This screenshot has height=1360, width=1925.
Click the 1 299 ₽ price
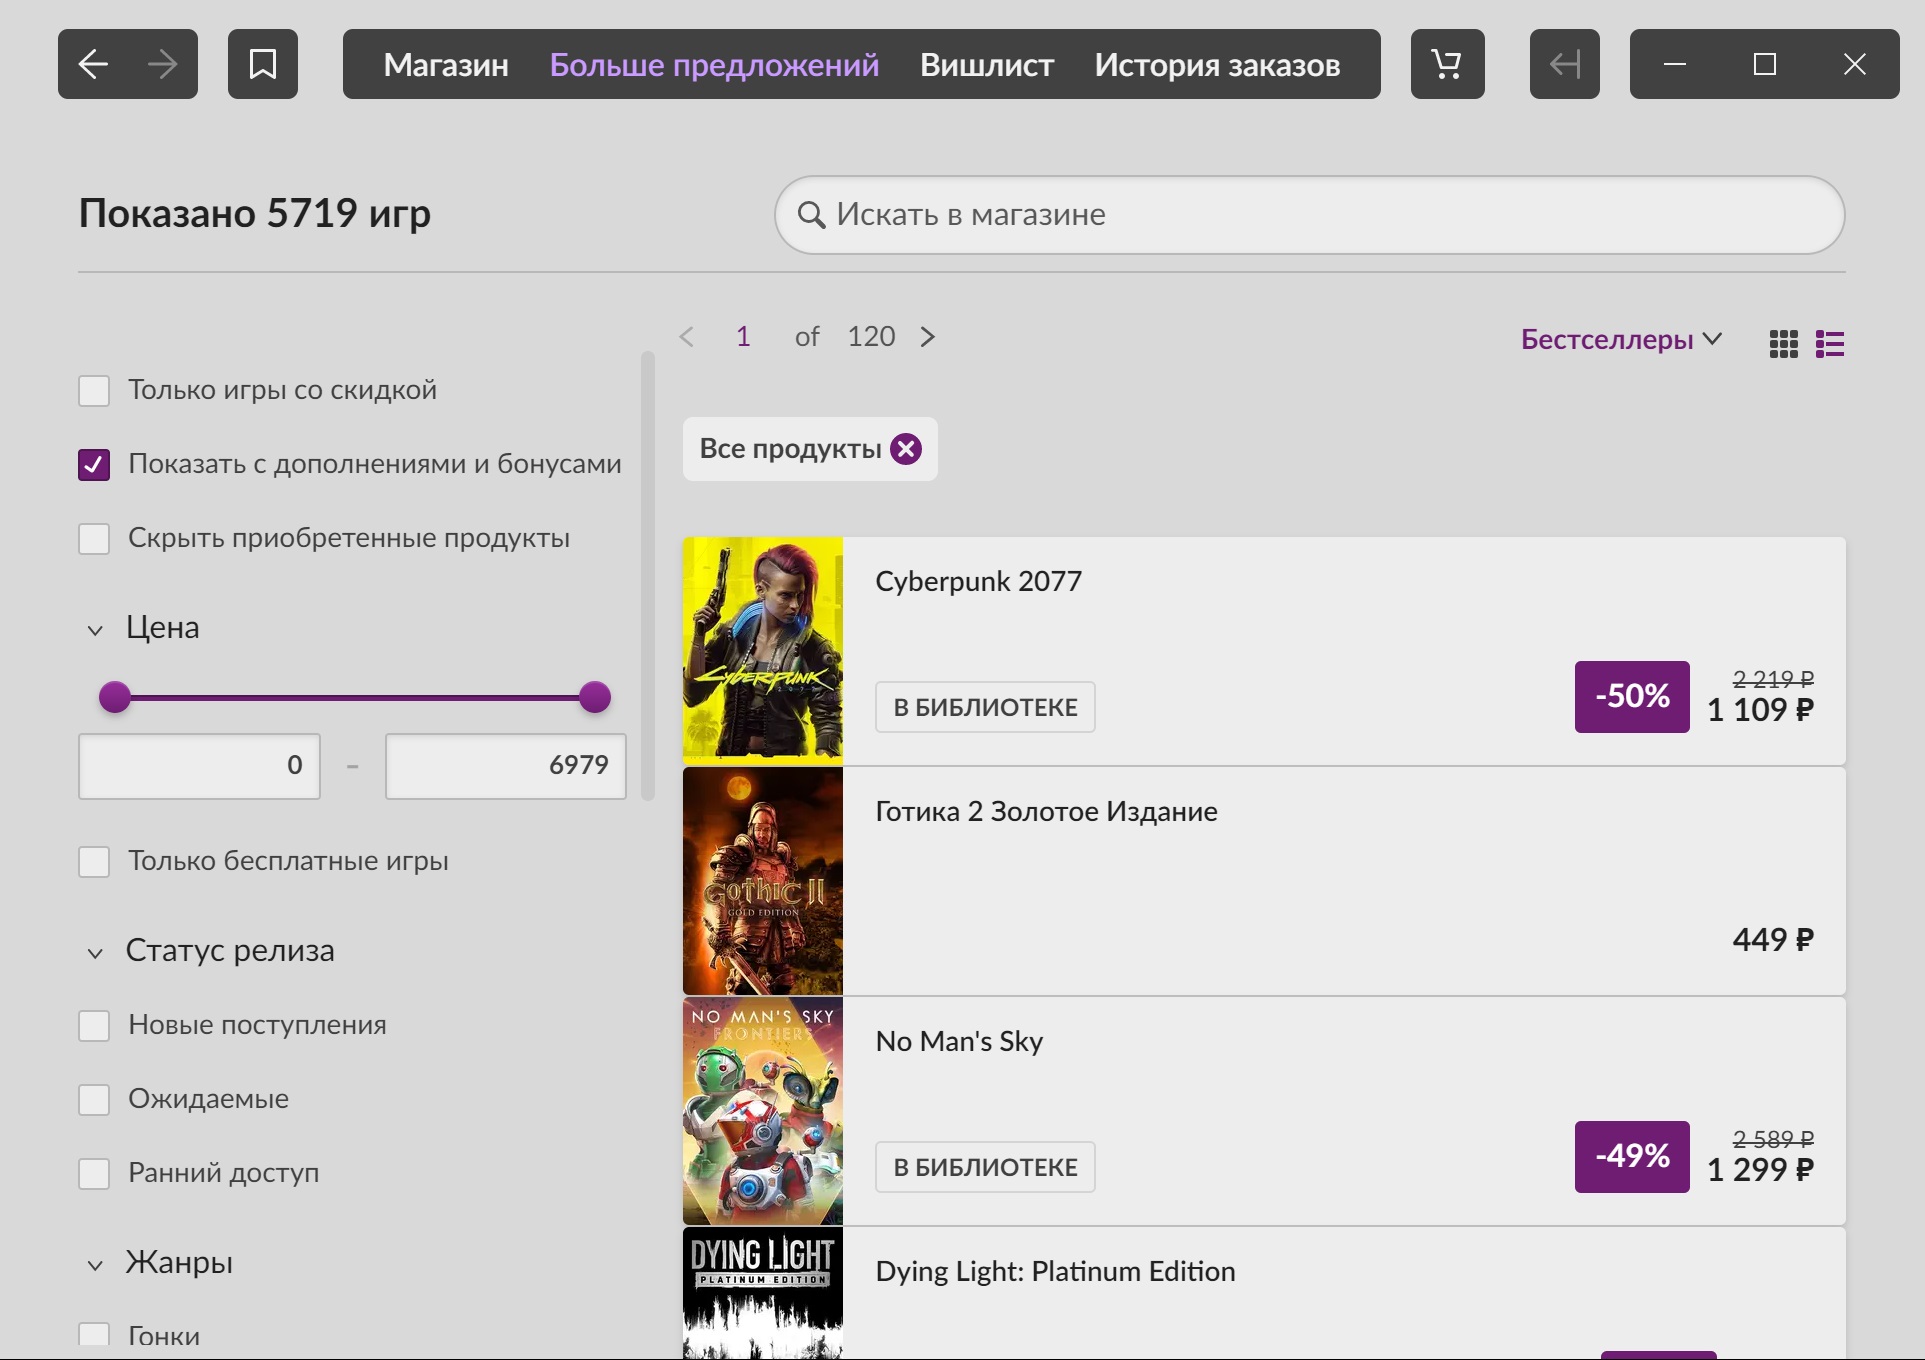(x=1760, y=1170)
